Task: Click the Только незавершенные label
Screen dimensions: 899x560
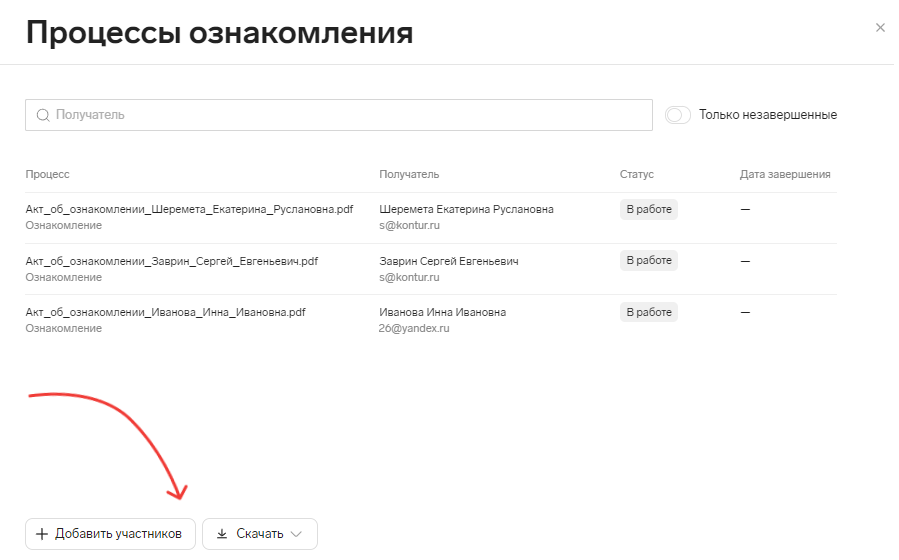Action: (x=768, y=115)
